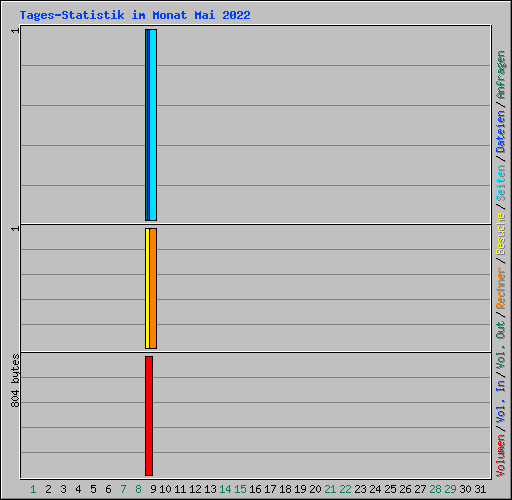The image size is (512, 500).
Task: Select the orange Rechner bar for day 9
Action: [153, 289]
